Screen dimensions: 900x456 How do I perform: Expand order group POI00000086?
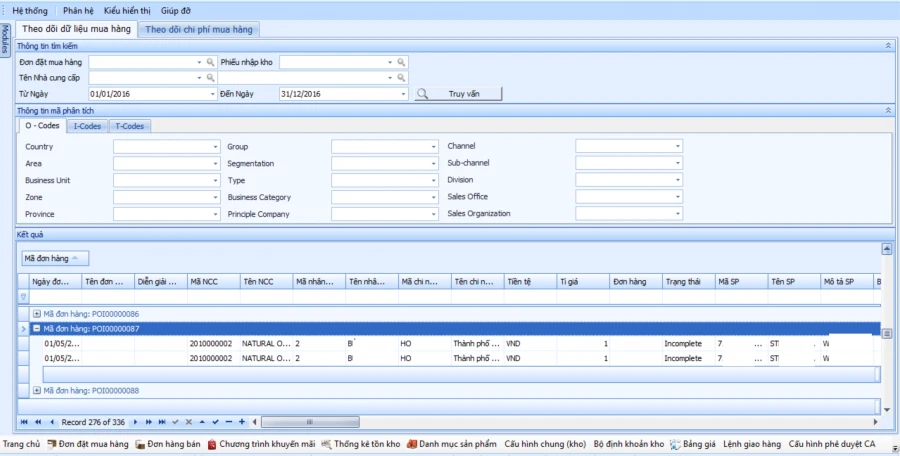tap(37, 314)
